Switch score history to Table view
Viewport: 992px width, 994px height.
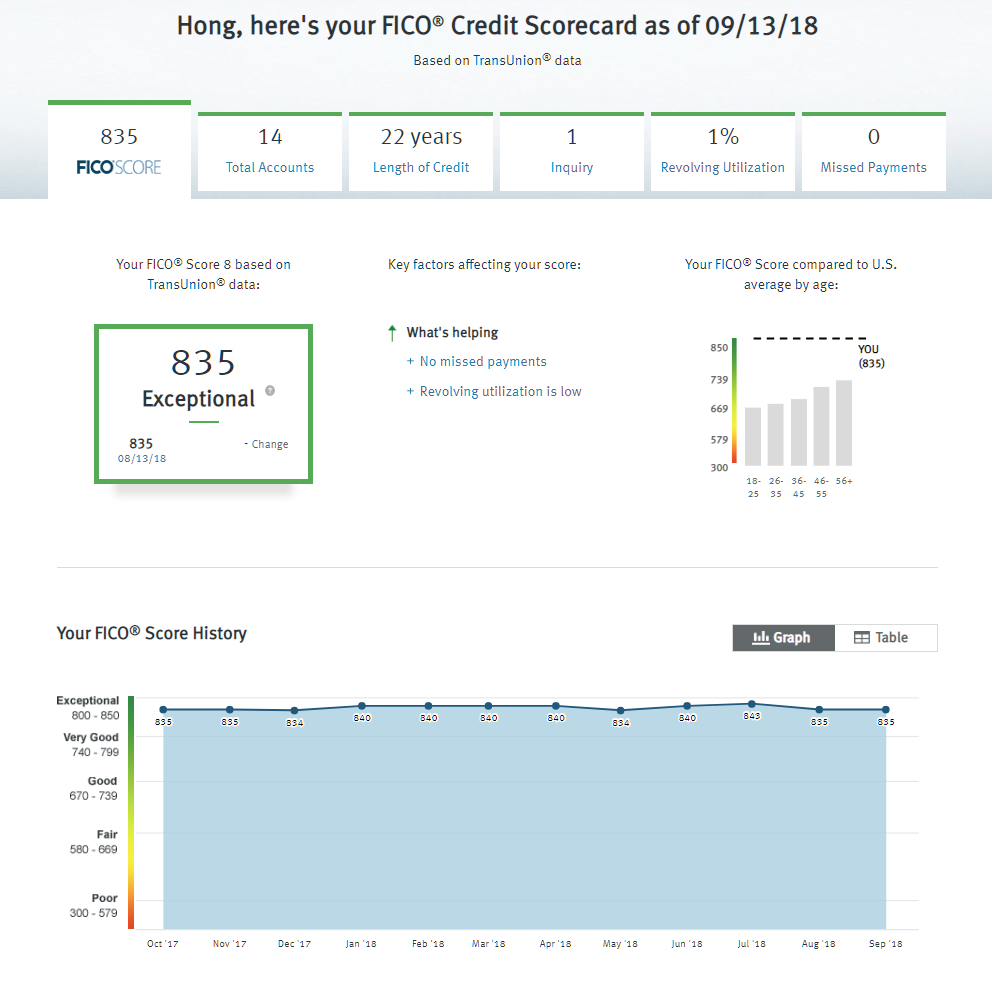point(886,638)
